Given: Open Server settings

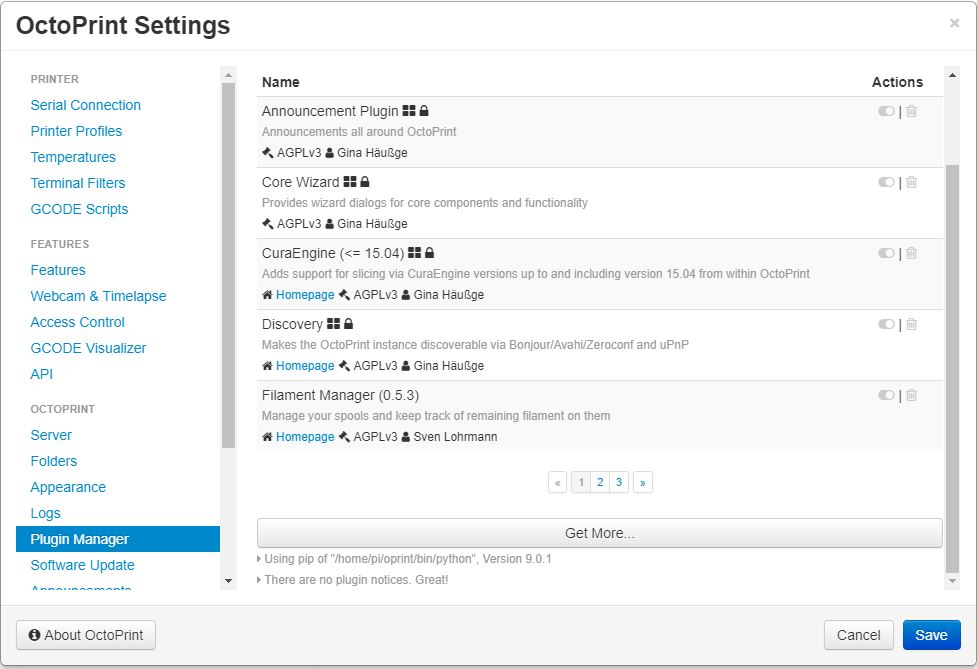Looking at the screenshot, I should click(x=51, y=435).
